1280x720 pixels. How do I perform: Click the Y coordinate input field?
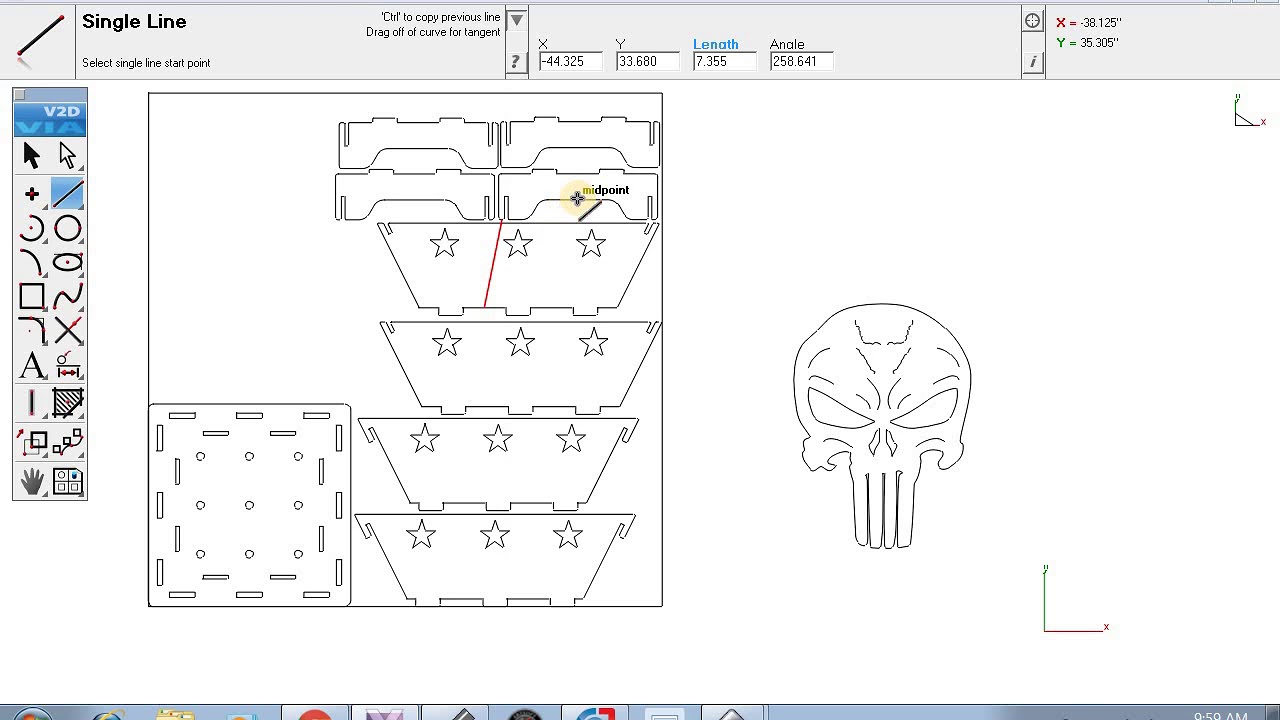[647, 62]
